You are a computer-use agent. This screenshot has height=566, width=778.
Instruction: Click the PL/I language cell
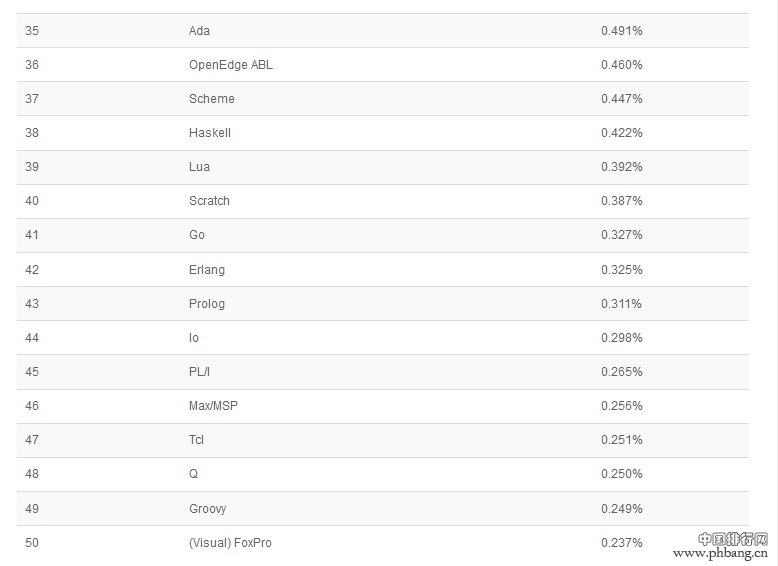(x=199, y=372)
